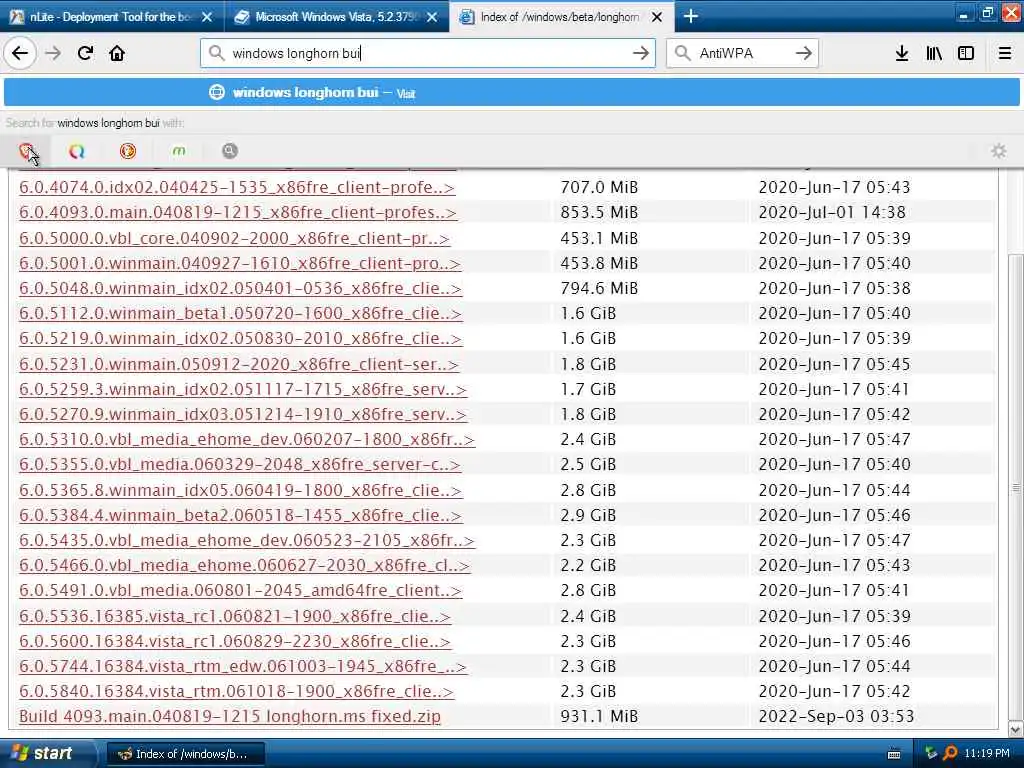Click the 'Index of /windows/b...' taskbar button
This screenshot has width=1024, height=768.
pos(185,754)
